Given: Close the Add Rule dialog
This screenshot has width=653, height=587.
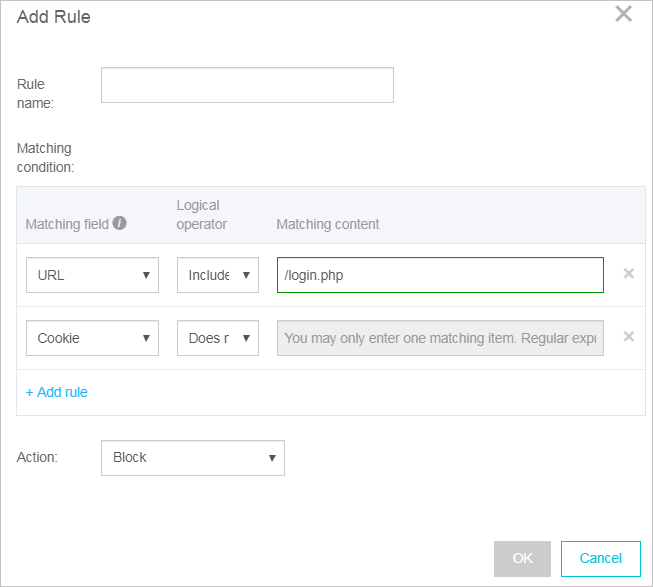Looking at the screenshot, I should [x=623, y=14].
